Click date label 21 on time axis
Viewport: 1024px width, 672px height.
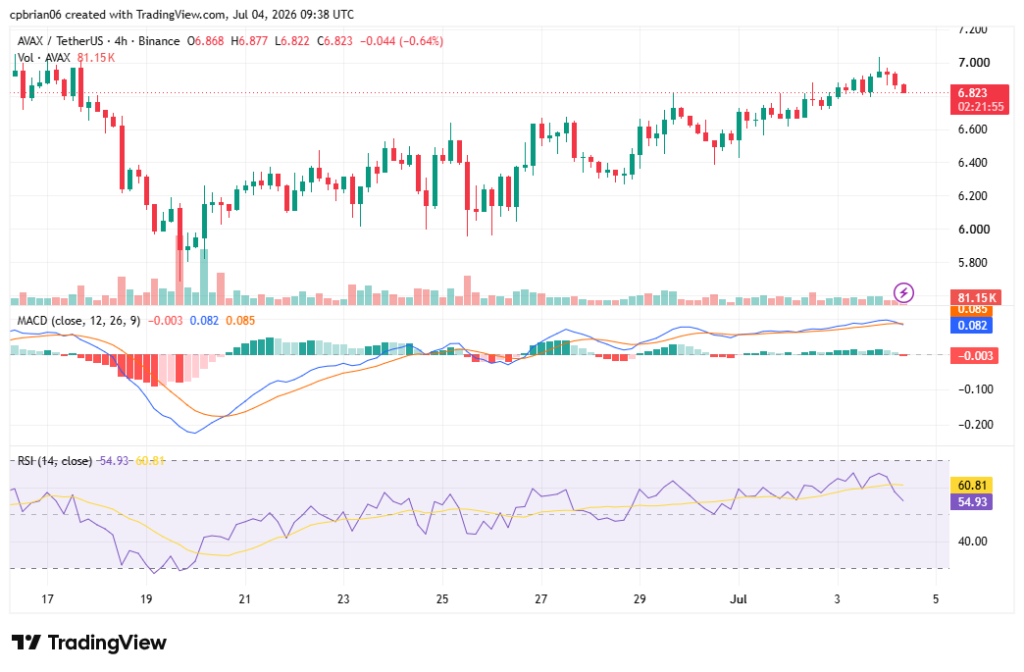pos(244,599)
